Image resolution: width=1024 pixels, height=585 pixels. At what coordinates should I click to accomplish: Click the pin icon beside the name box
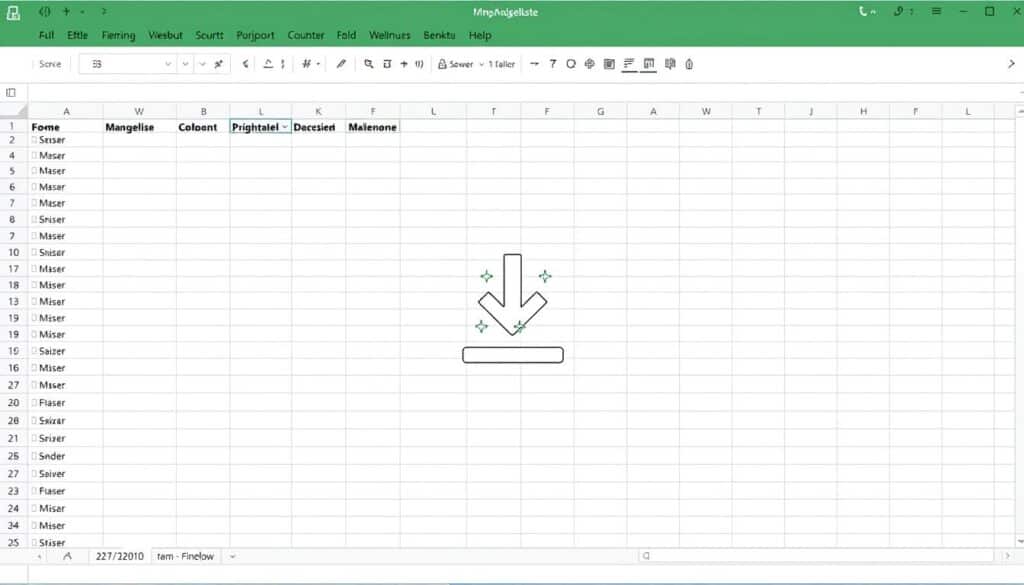pyautogui.click(x=219, y=64)
